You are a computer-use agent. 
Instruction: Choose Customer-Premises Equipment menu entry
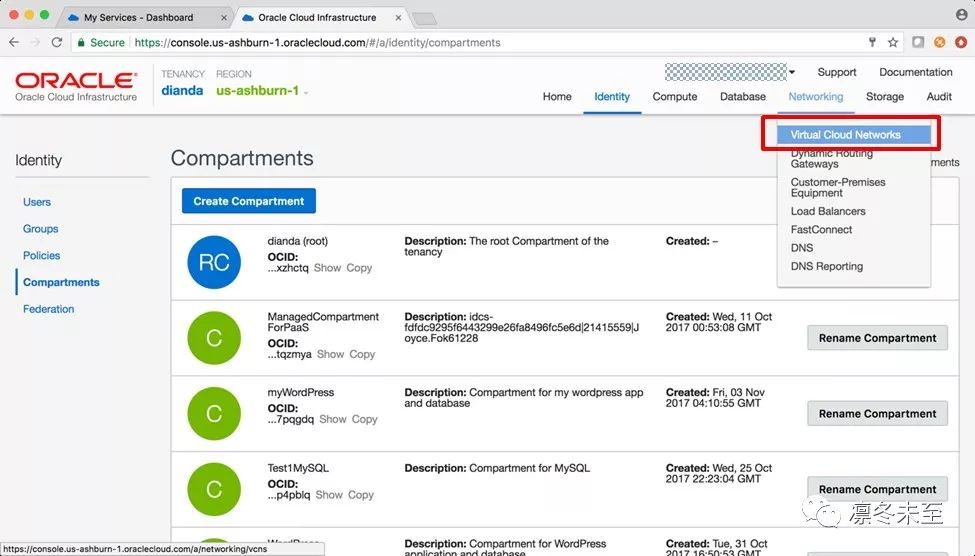[838, 187]
